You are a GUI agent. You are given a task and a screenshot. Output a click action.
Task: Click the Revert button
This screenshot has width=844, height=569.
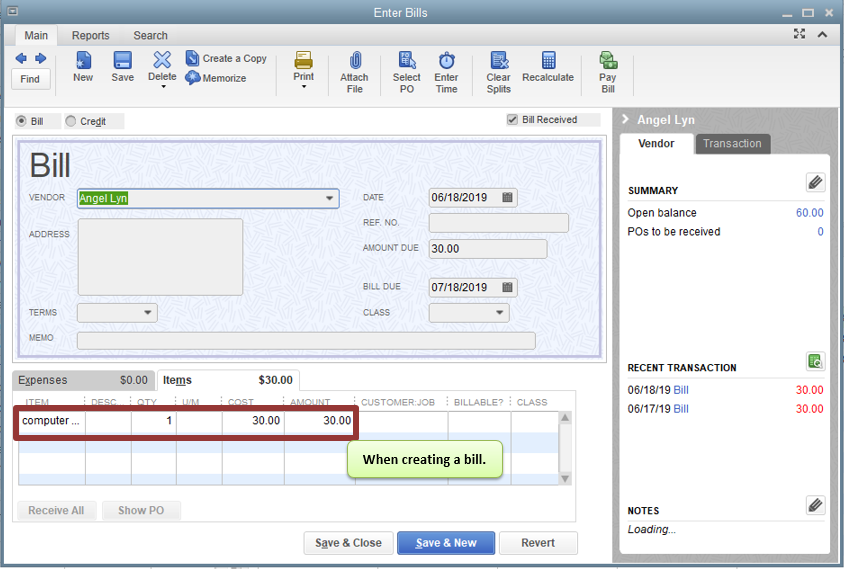(538, 543)
